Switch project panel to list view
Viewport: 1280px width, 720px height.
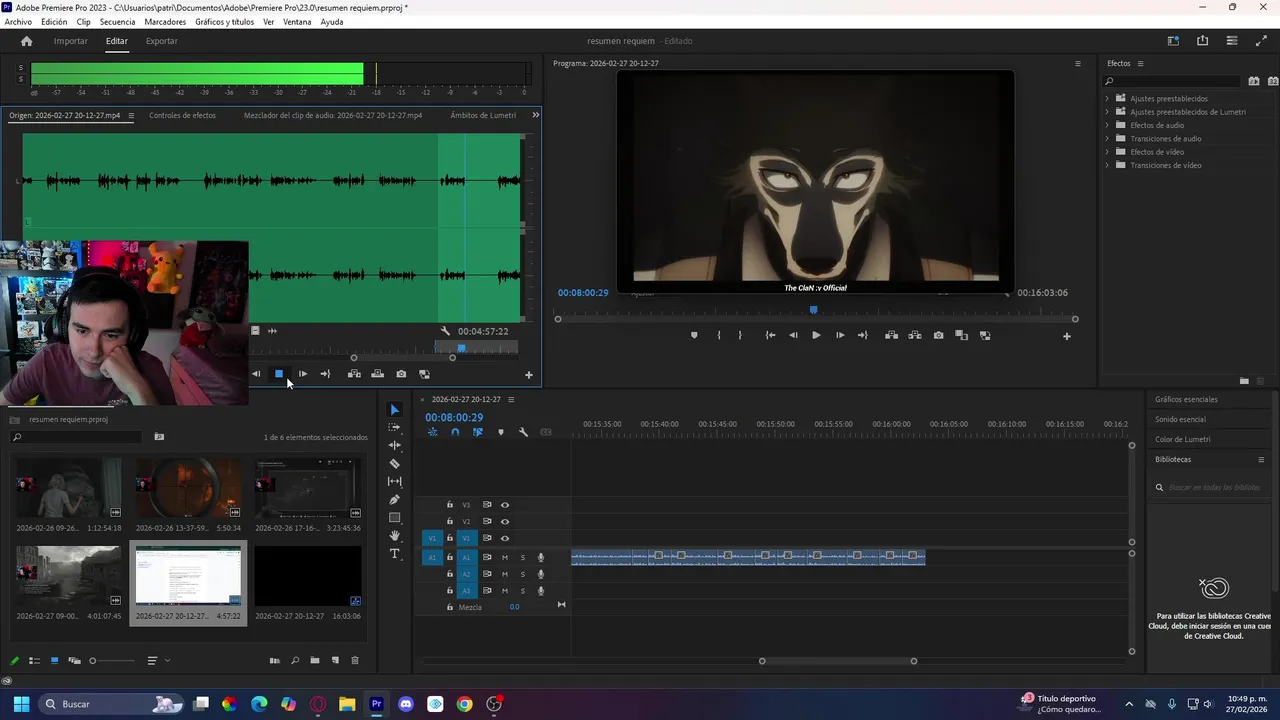[34, 661]
